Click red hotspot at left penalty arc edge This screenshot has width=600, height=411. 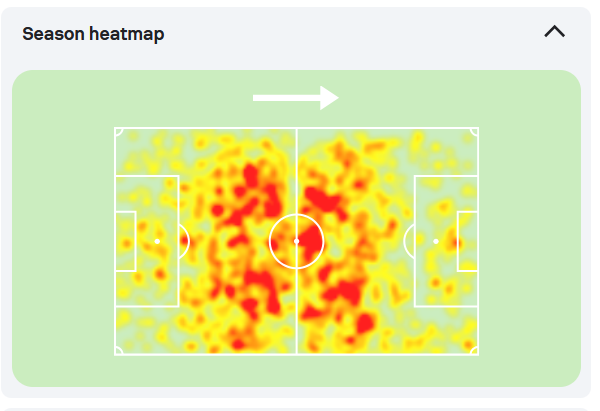[185, 241]
